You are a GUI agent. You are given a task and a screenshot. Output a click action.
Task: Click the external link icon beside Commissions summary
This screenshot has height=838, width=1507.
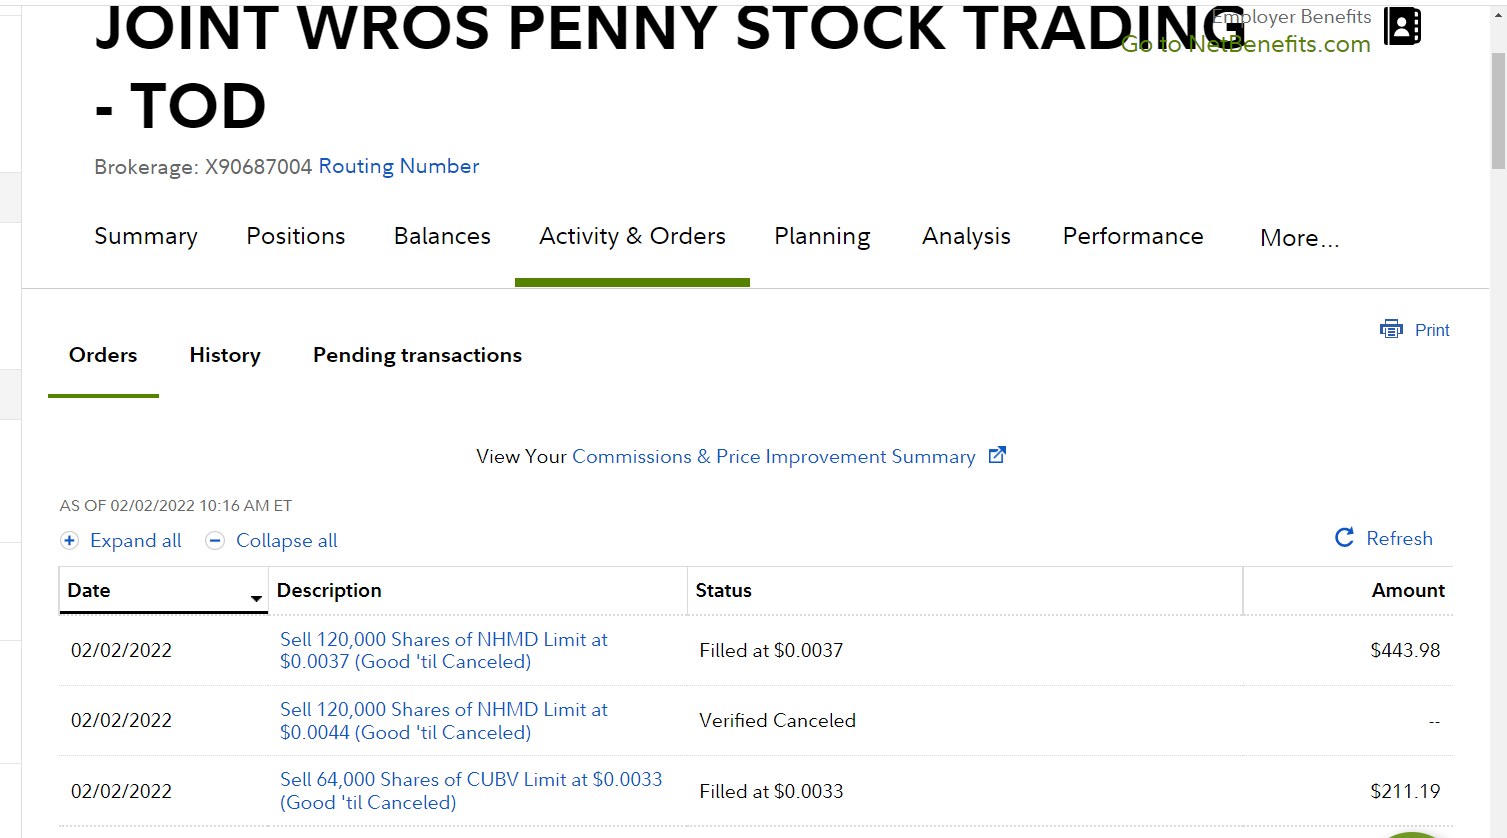point(997,455)
